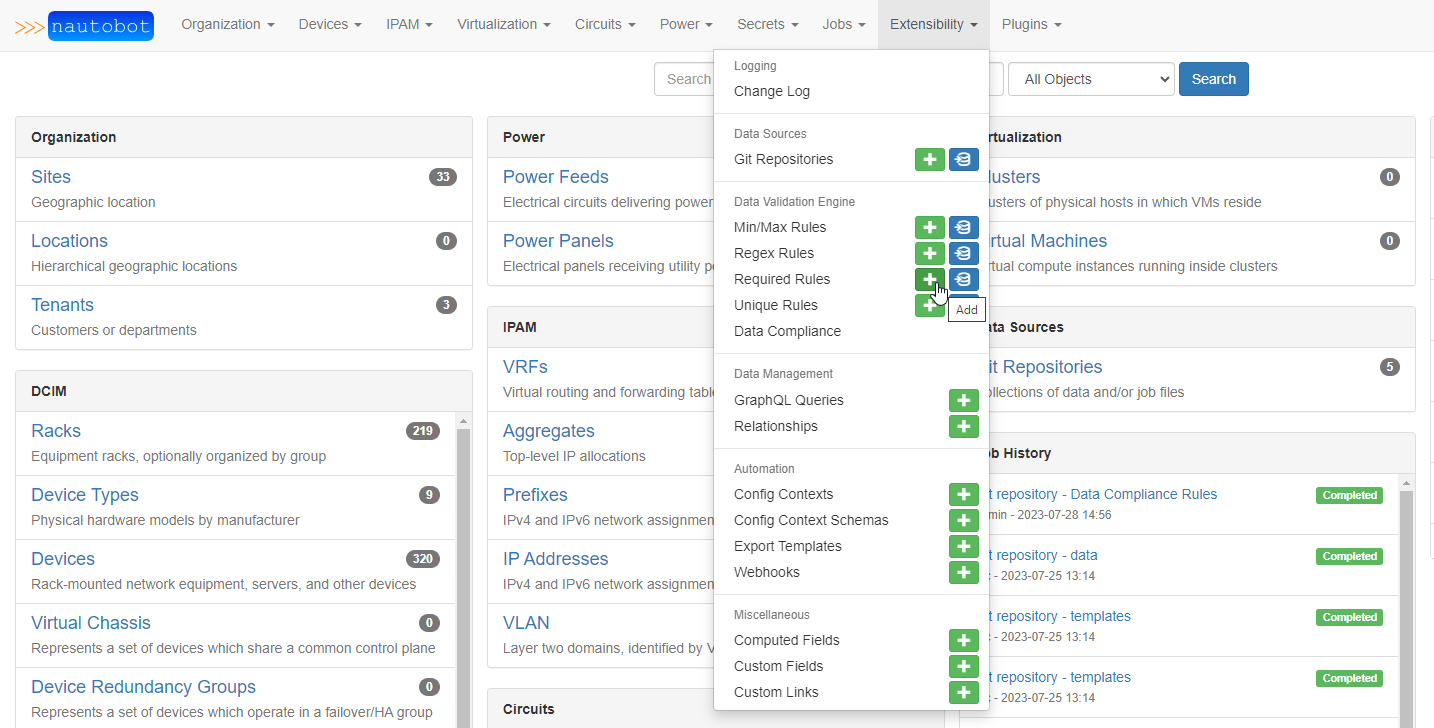
Task: Click the Search button
Action: tap(1213, 78)
